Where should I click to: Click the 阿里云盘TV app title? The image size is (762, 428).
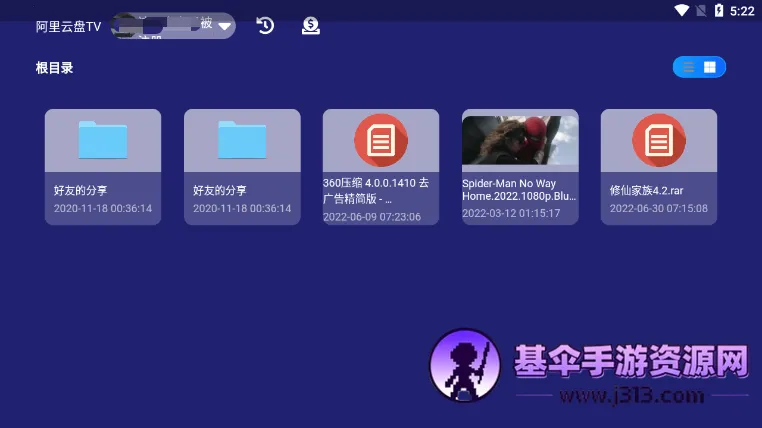coord(69,26)
